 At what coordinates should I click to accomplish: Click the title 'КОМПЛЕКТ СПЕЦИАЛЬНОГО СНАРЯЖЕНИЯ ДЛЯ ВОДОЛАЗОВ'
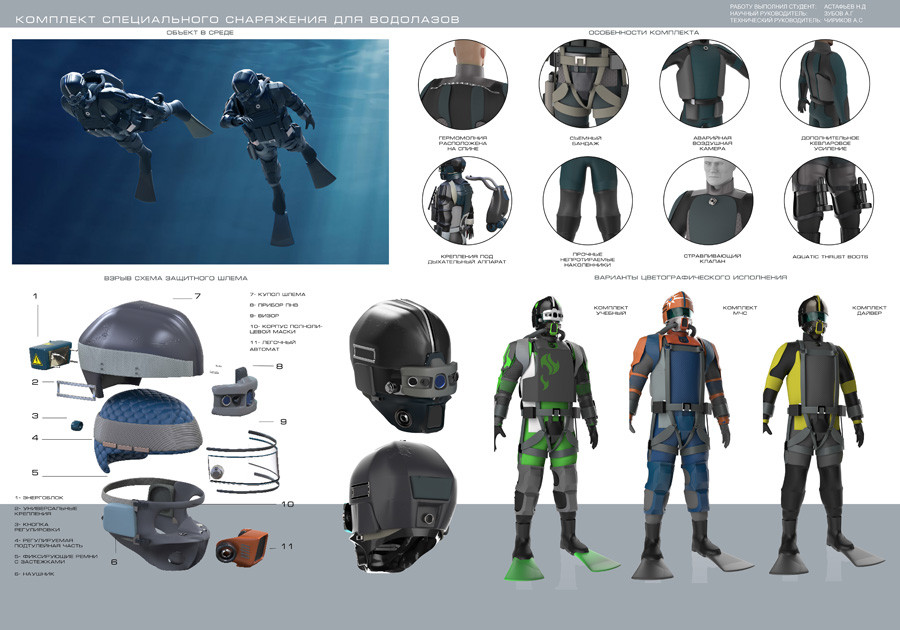[237, 20]
